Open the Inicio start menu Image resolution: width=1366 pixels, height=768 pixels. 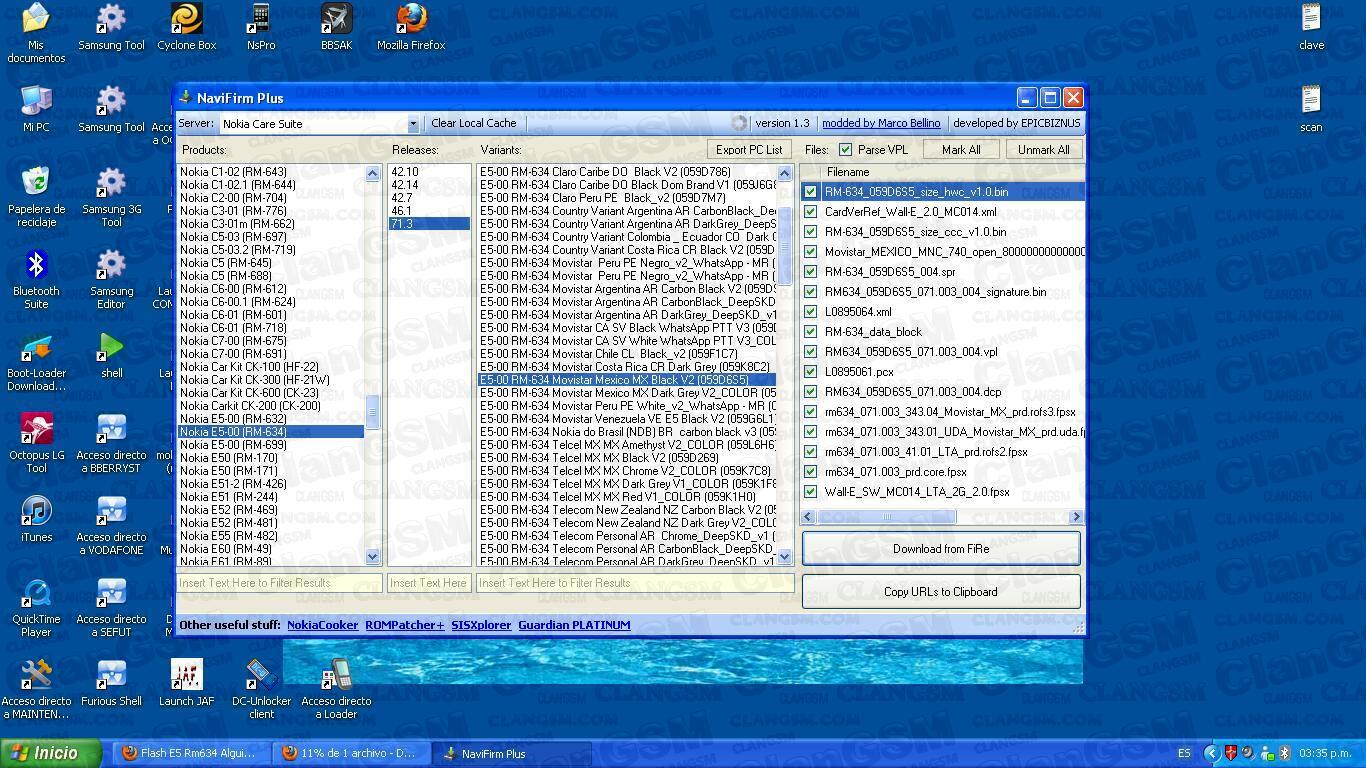coord(51,754)
